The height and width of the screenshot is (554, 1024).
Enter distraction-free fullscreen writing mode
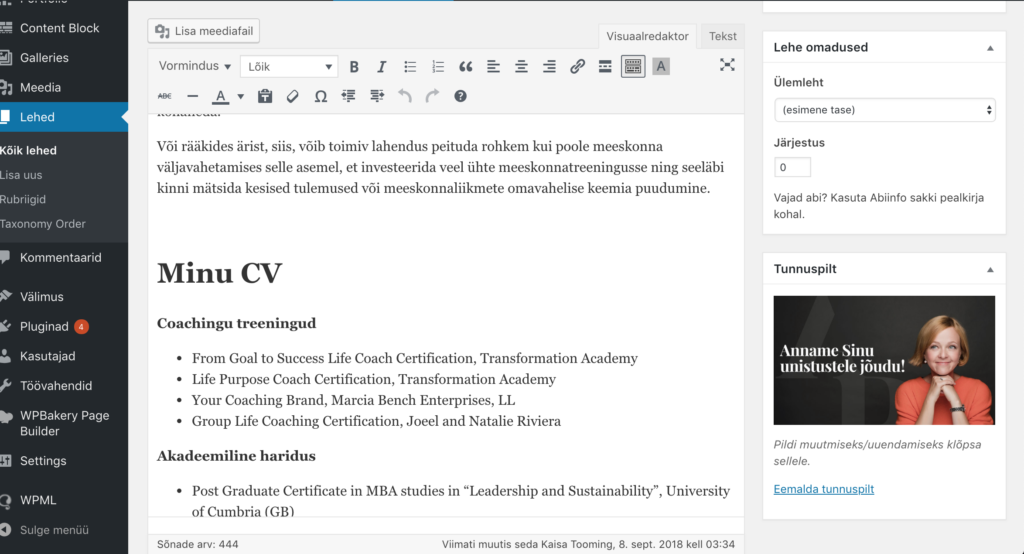pos(727,65)
